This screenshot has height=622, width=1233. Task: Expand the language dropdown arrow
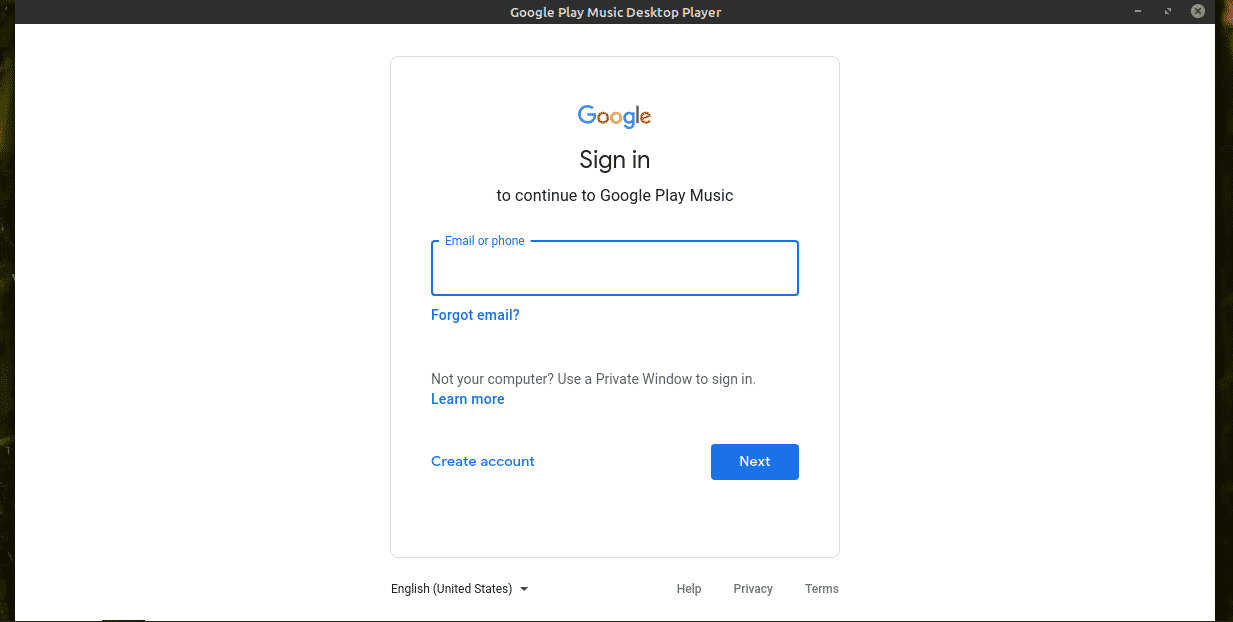[x=524, y=589]
